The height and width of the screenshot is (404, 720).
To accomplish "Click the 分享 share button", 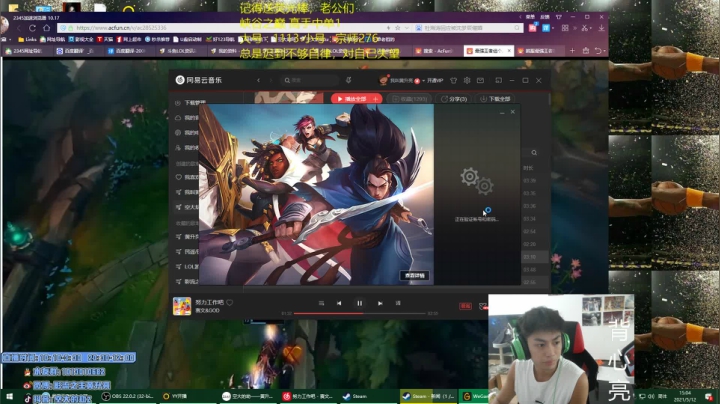I will [454, 99].
